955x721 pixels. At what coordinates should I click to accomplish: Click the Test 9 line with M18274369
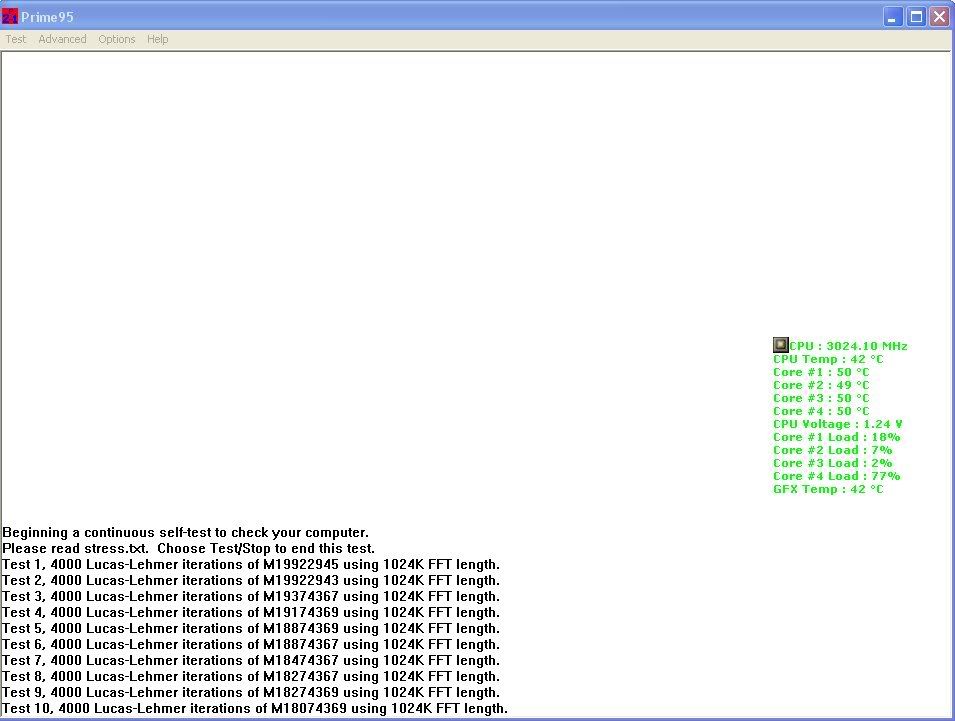tap(251, 692)
